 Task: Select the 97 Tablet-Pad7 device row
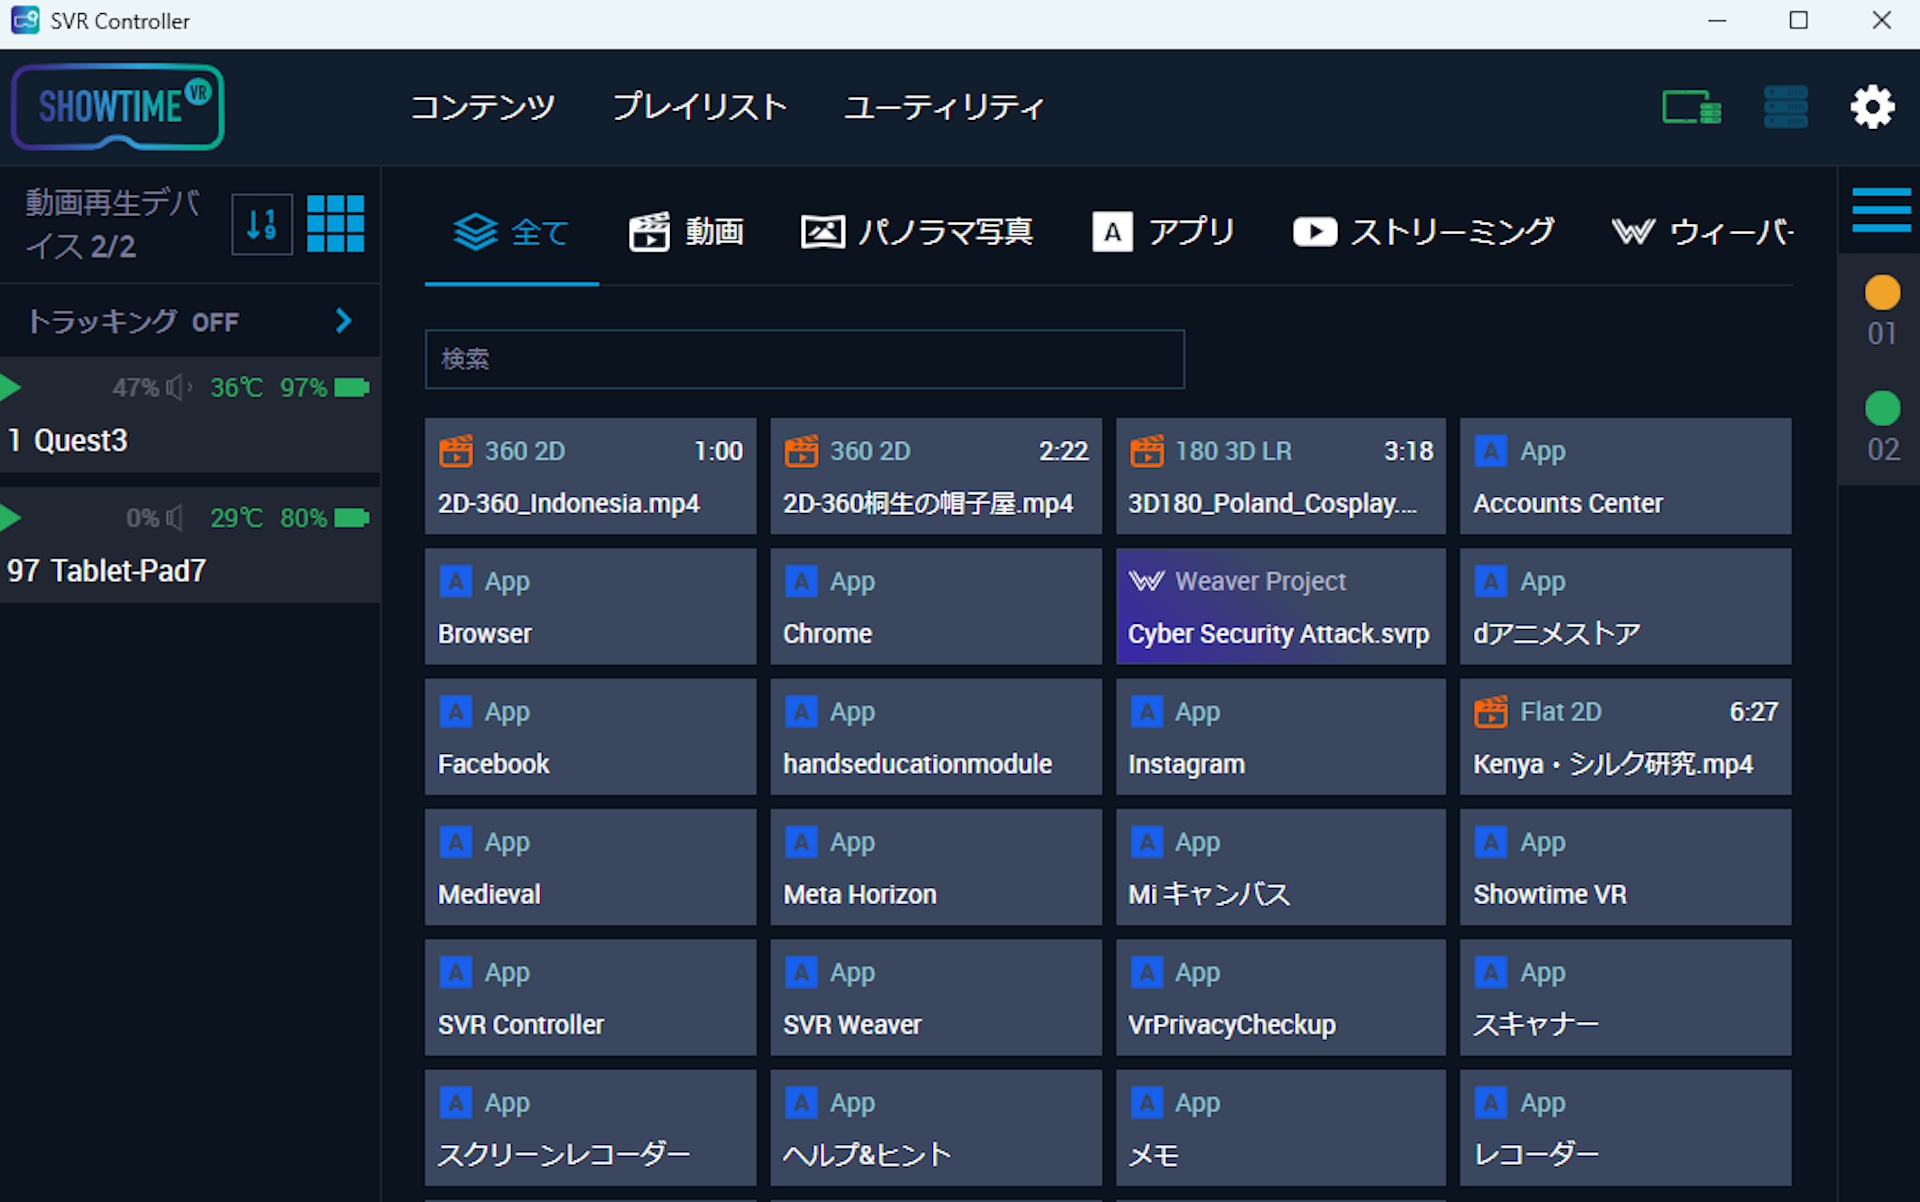(x=190, y=545)
